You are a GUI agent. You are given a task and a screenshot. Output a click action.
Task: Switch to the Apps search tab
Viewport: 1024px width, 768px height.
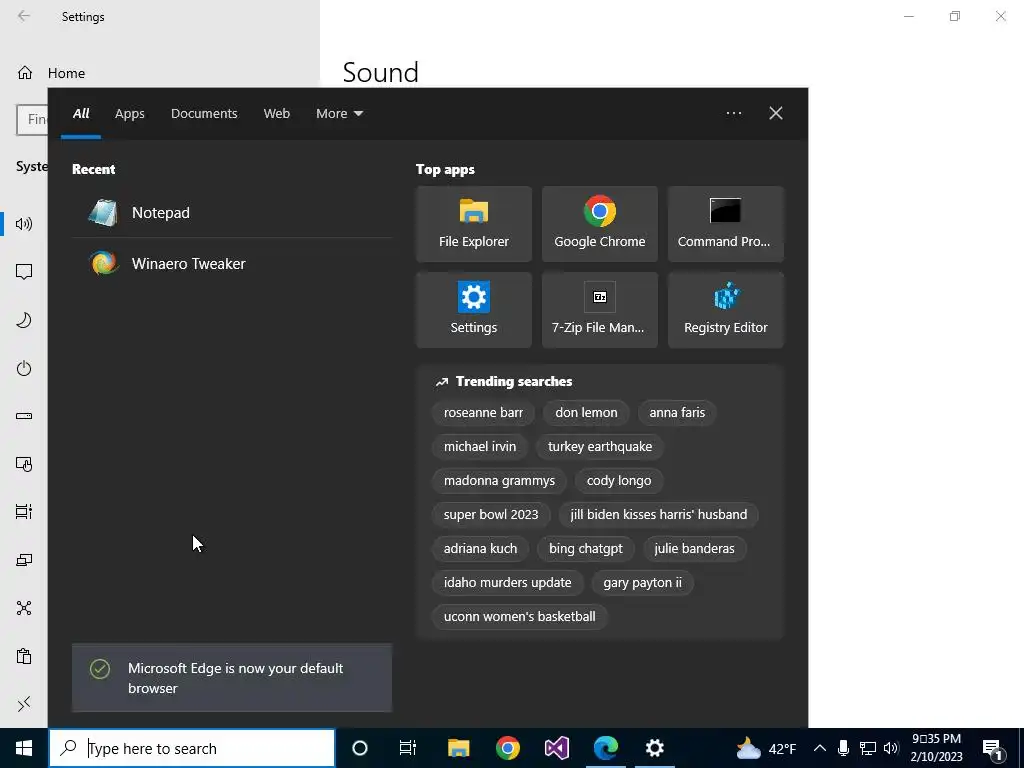[x=129, y=114]
